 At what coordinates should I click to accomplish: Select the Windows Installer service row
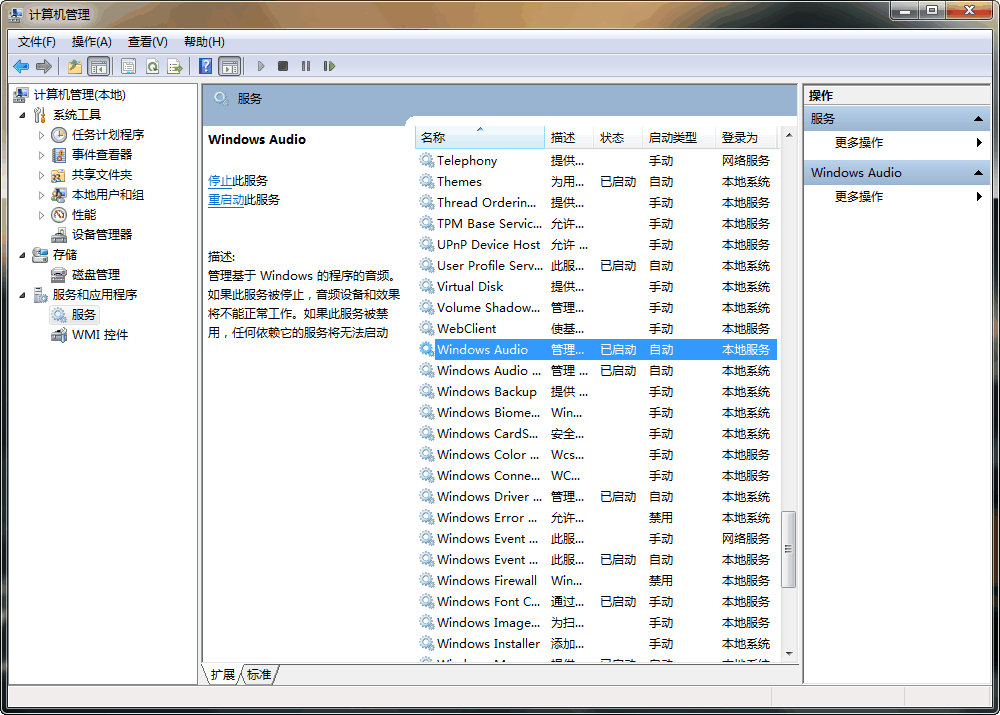click(x=596, y=644)
